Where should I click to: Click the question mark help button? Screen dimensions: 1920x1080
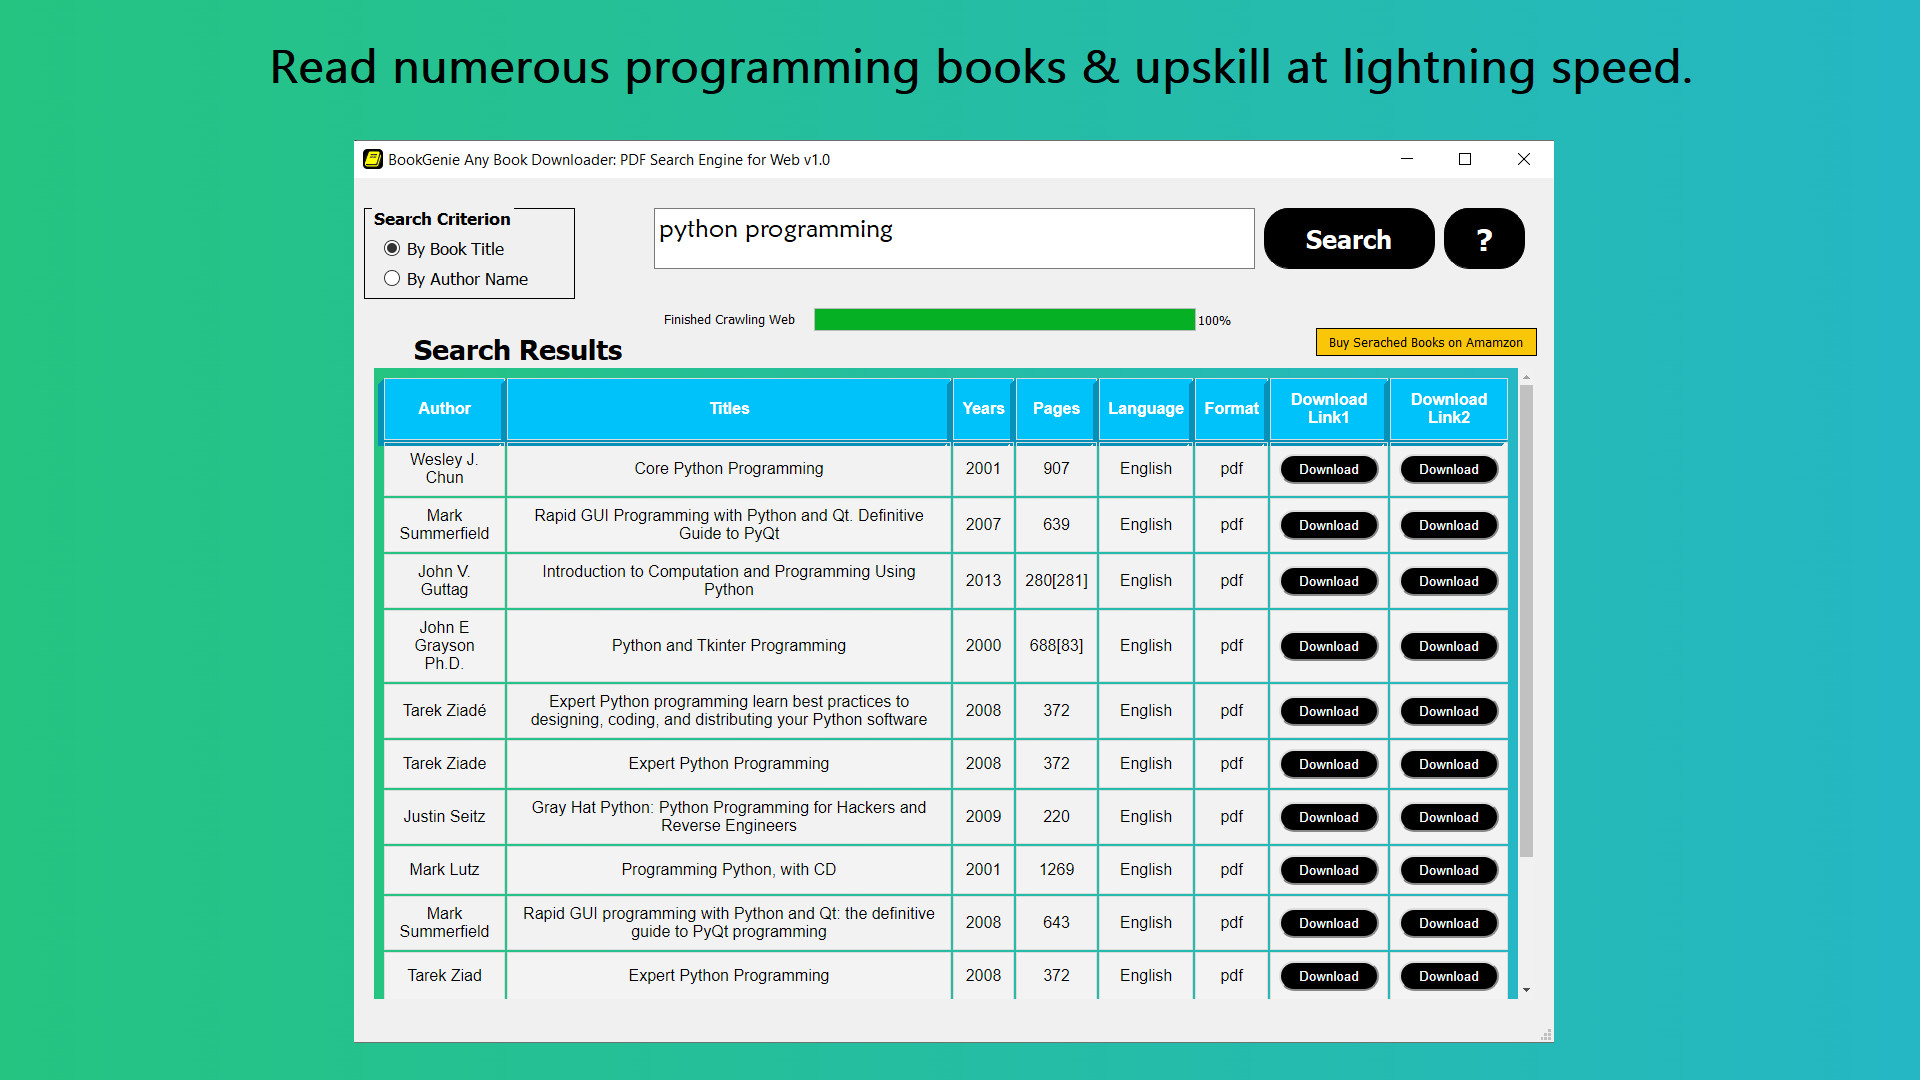point(1484,239)
